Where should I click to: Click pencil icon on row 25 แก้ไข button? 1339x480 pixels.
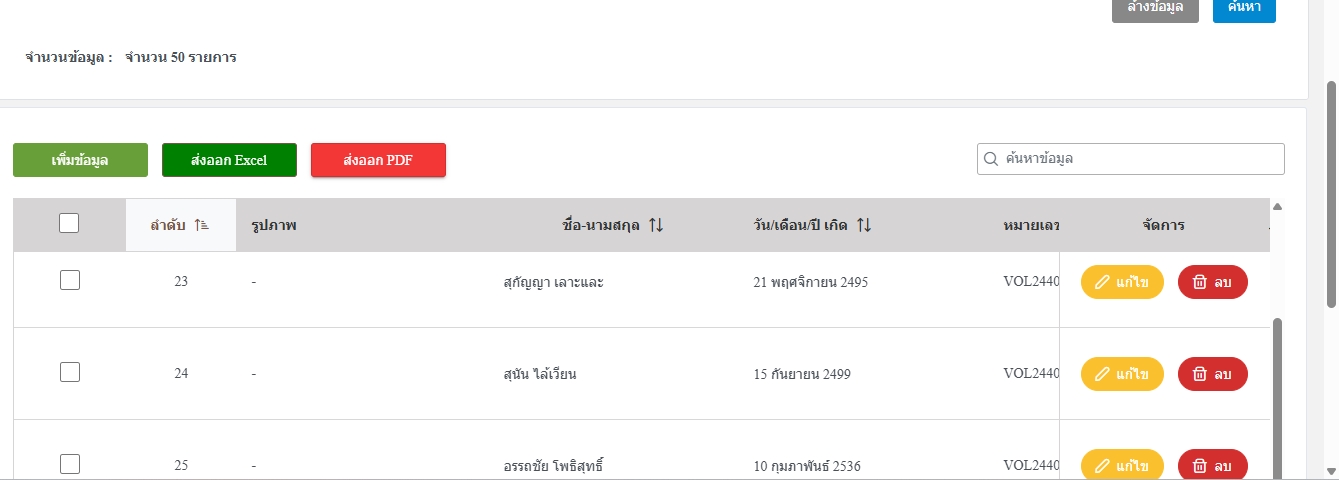pyautogui.click(x=1103, y=466)
